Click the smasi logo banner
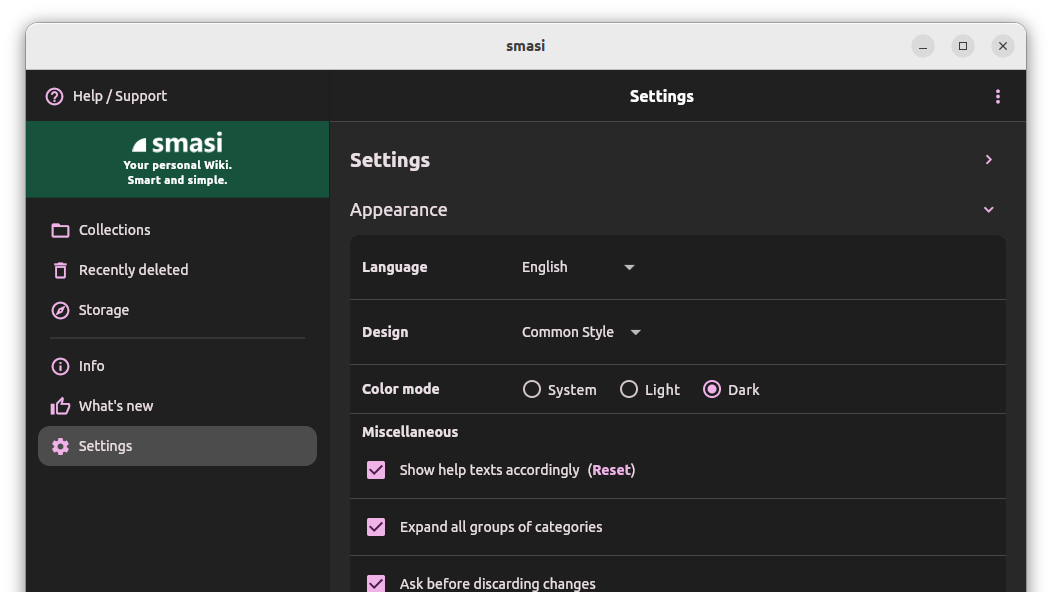 178,159
